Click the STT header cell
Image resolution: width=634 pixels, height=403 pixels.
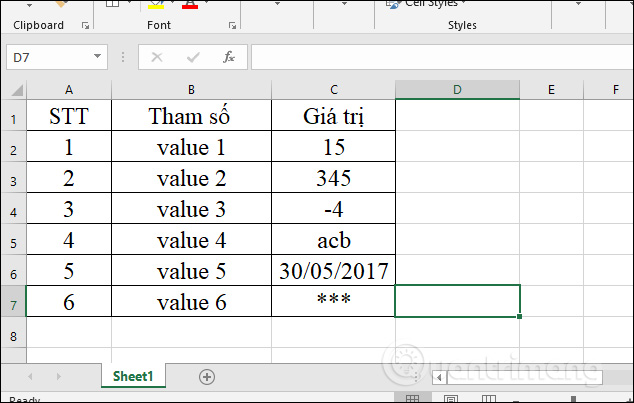pos(69,116)
